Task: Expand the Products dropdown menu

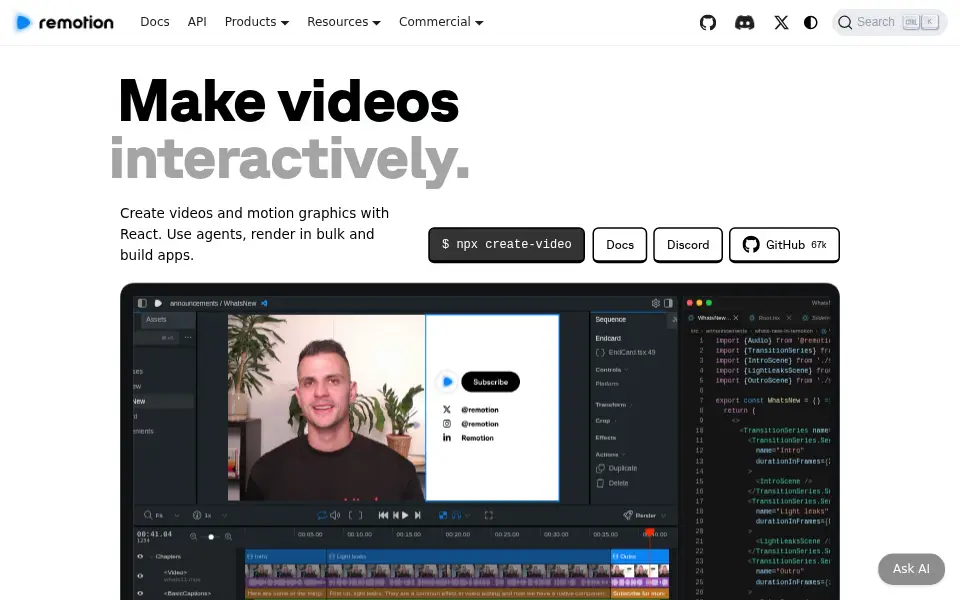Action: 257,22
